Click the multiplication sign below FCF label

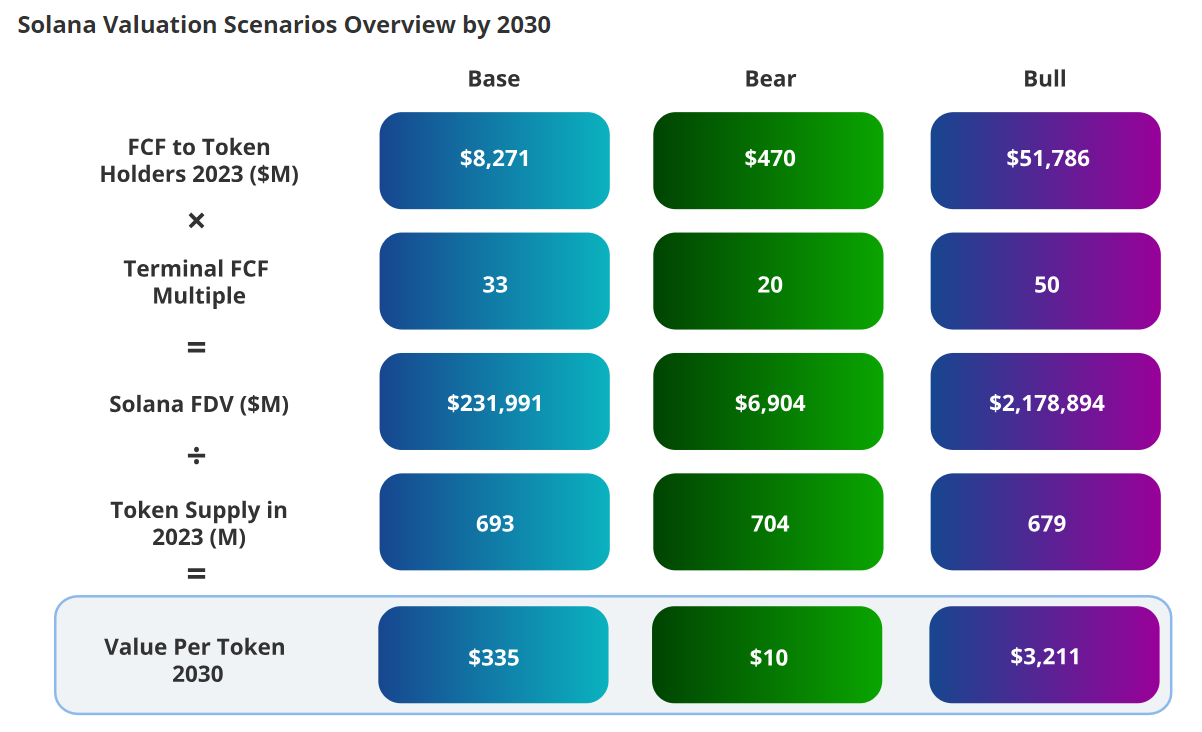click(197, 220)
